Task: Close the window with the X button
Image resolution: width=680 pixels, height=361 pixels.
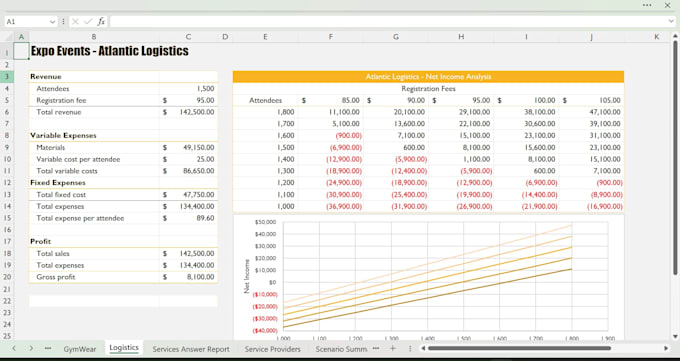Action: tap(667, 5)
